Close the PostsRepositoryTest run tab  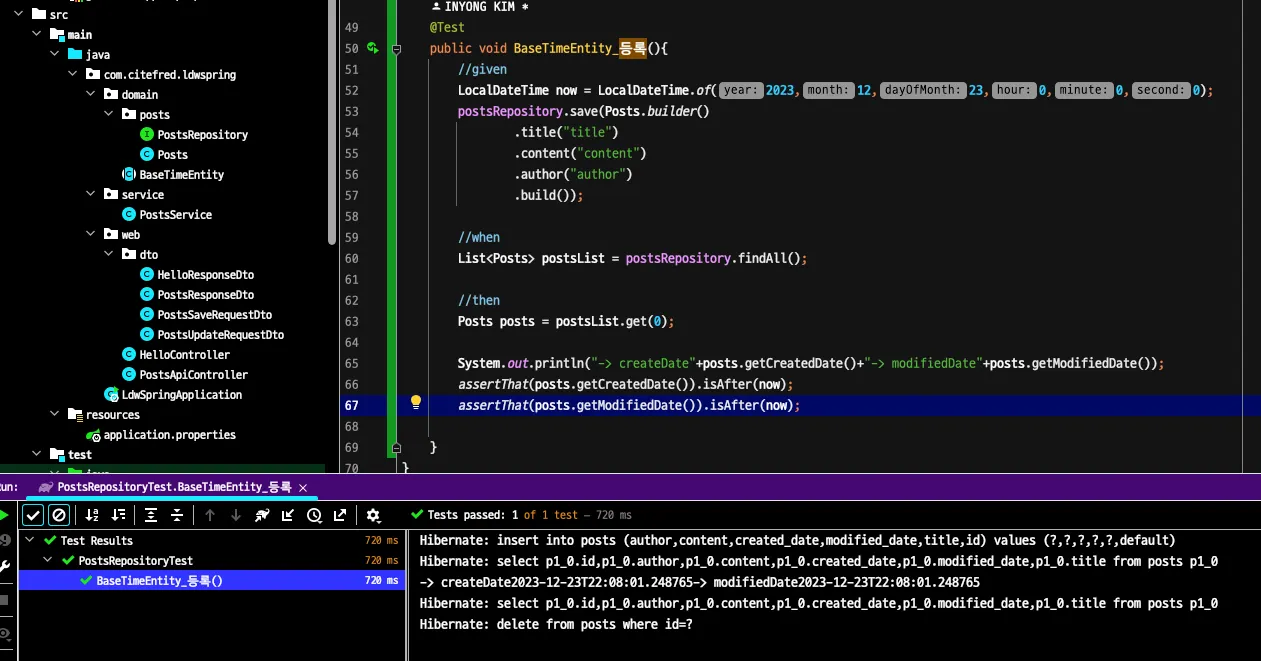pyautogui.click(x=303, y=487)
